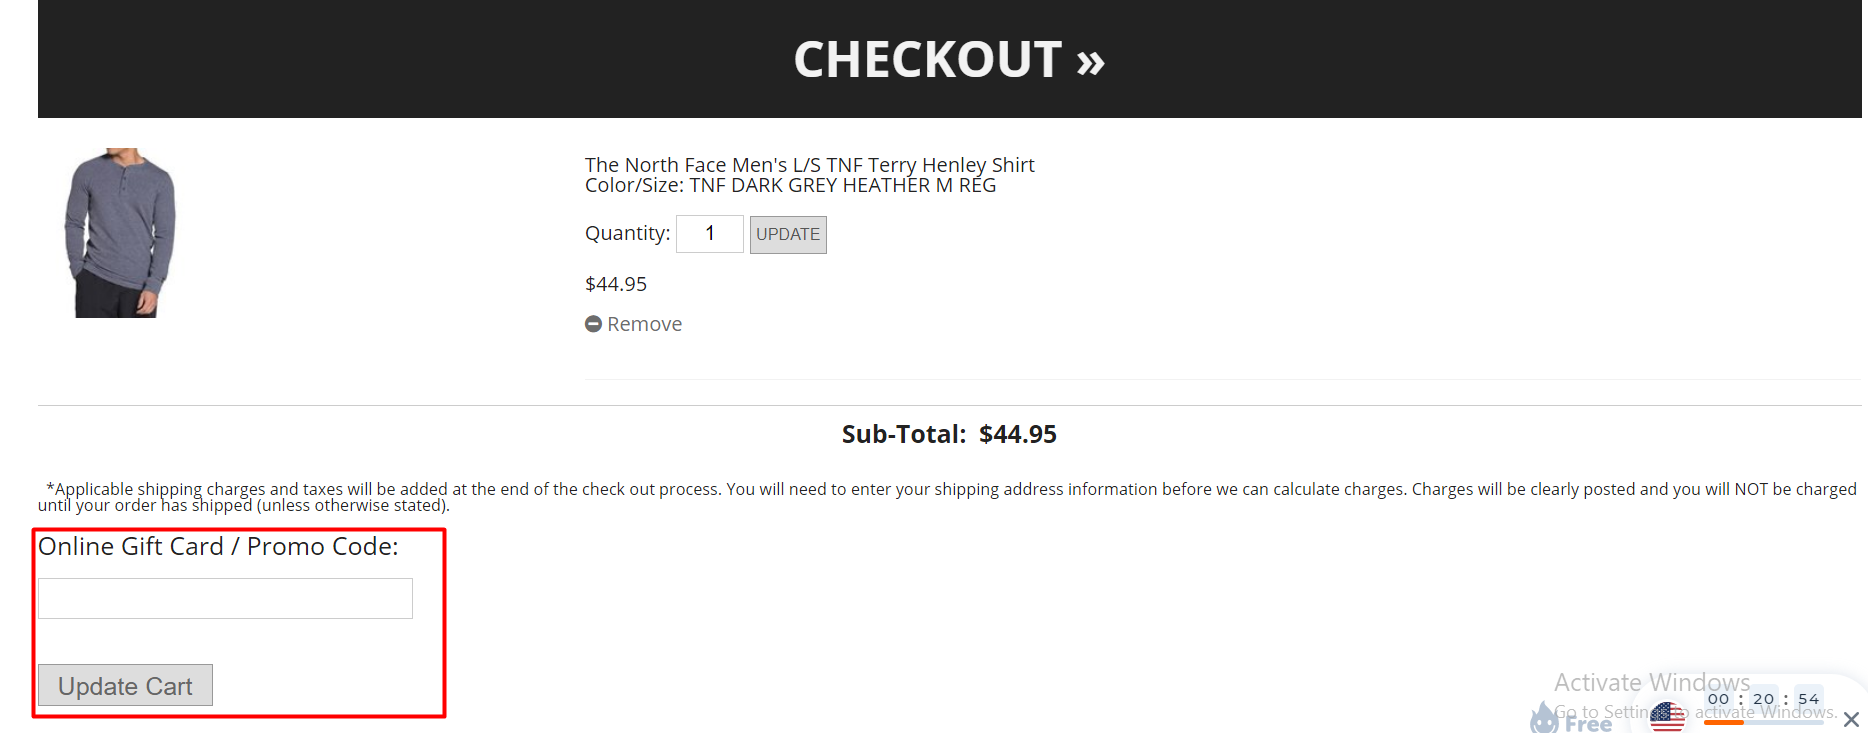Click the Free flame logo icon
This screenshot has width=1868, height=733.
click(1545, 717)
